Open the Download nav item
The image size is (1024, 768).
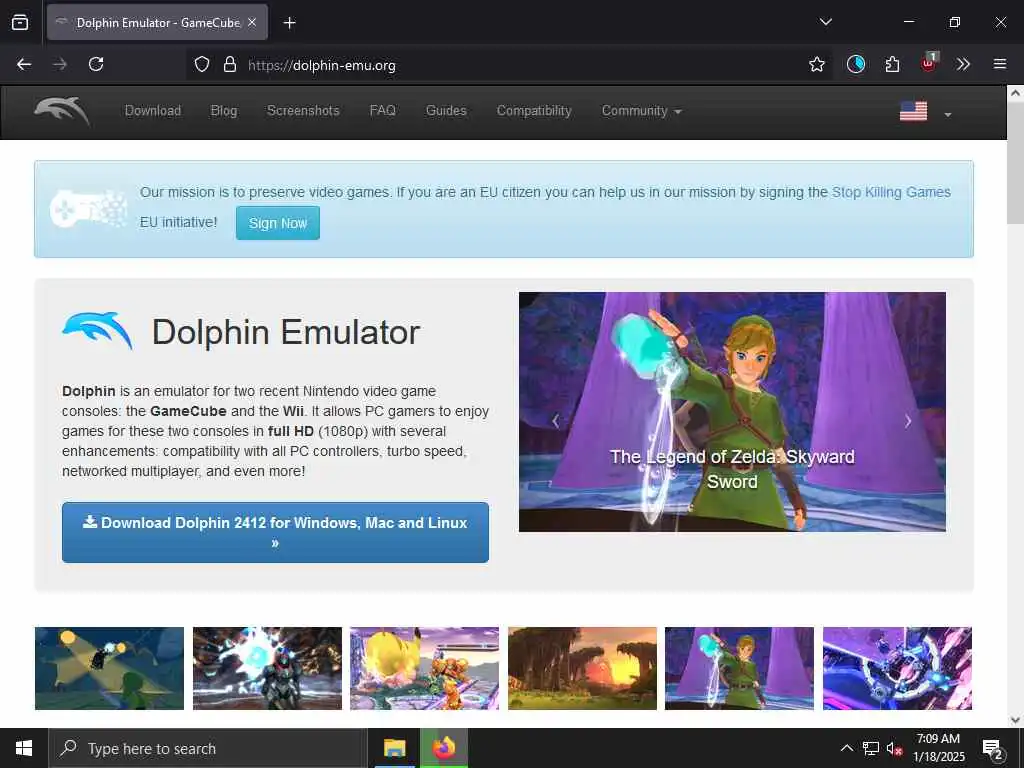(153, 111)
